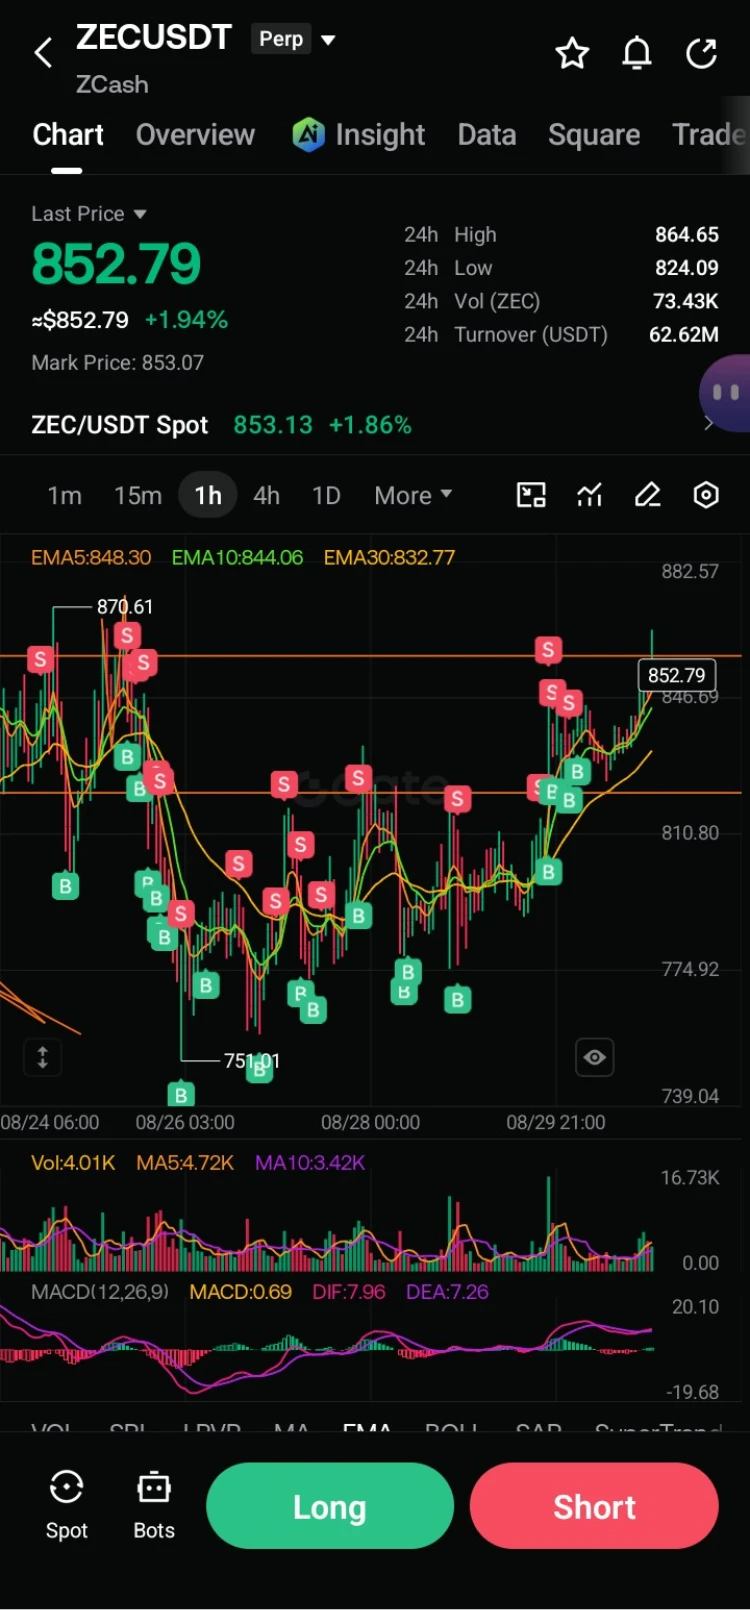Screen dimensions: 750x1610
Task: Tap the green Long button
Action: 330,1506
